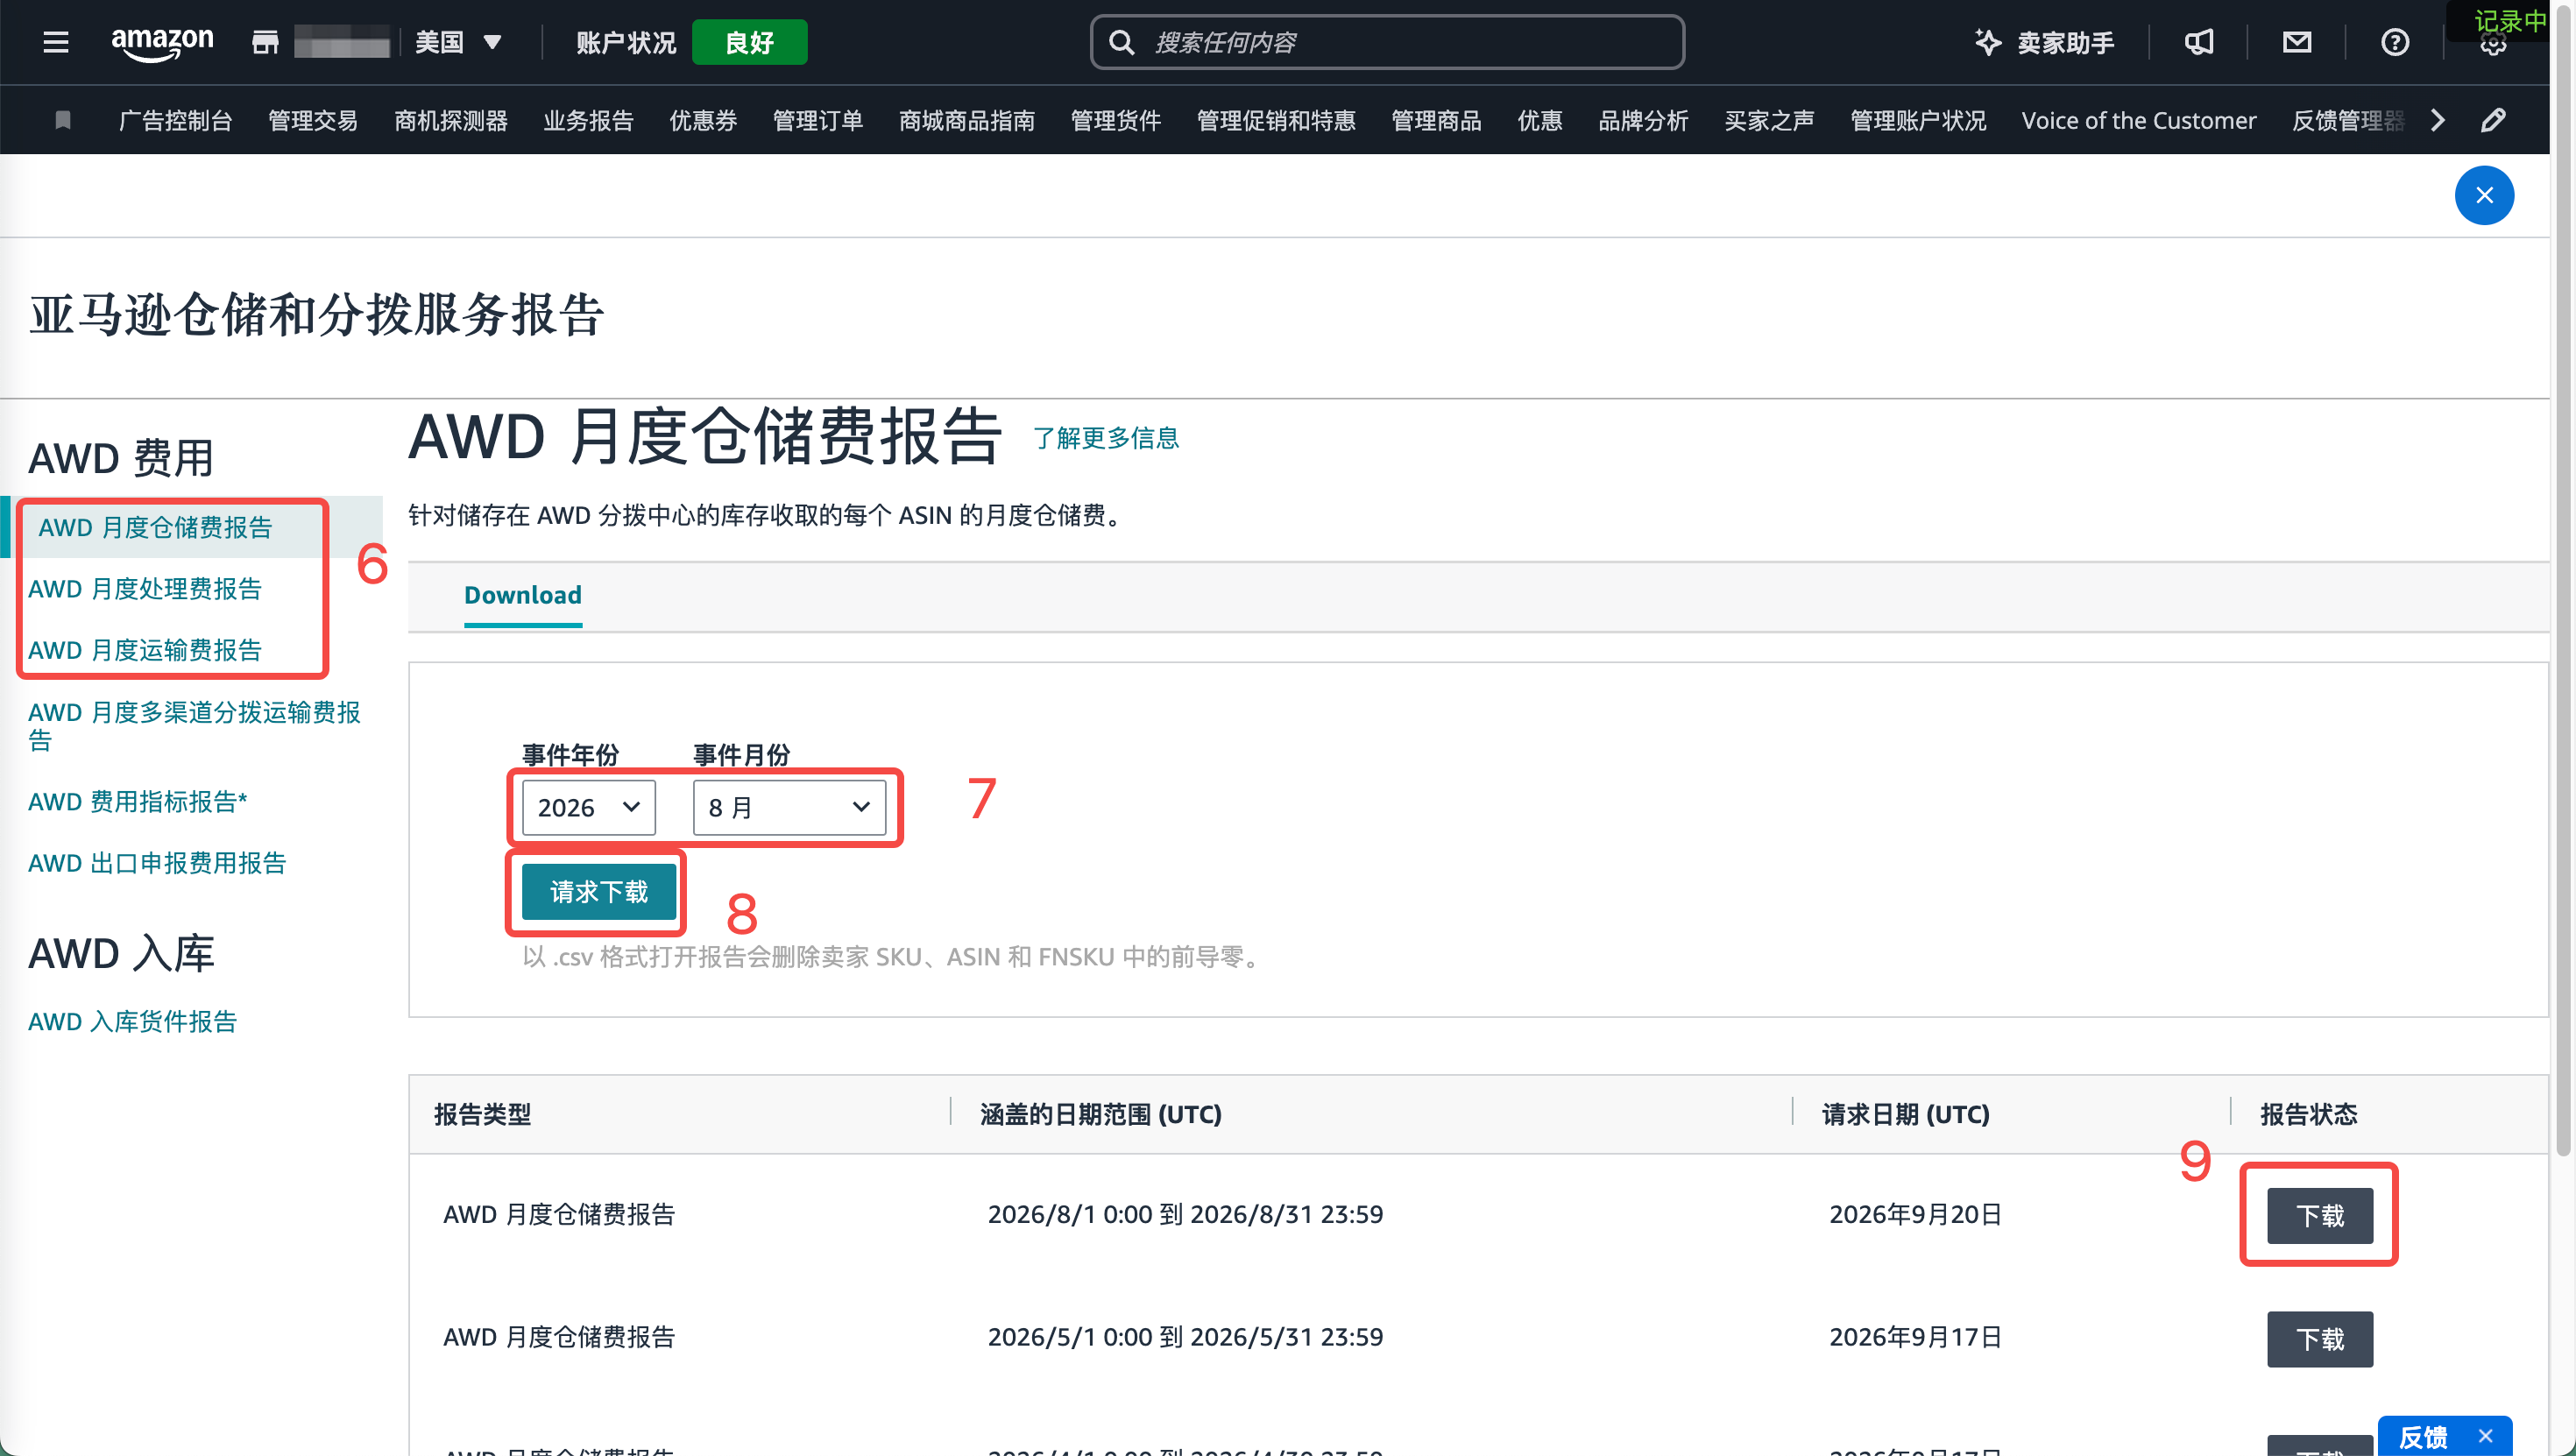The width and height of the screenshot is (2576, 1456).
Task: Download the 2026/8/1 report
Action: pos(2320,1216)
